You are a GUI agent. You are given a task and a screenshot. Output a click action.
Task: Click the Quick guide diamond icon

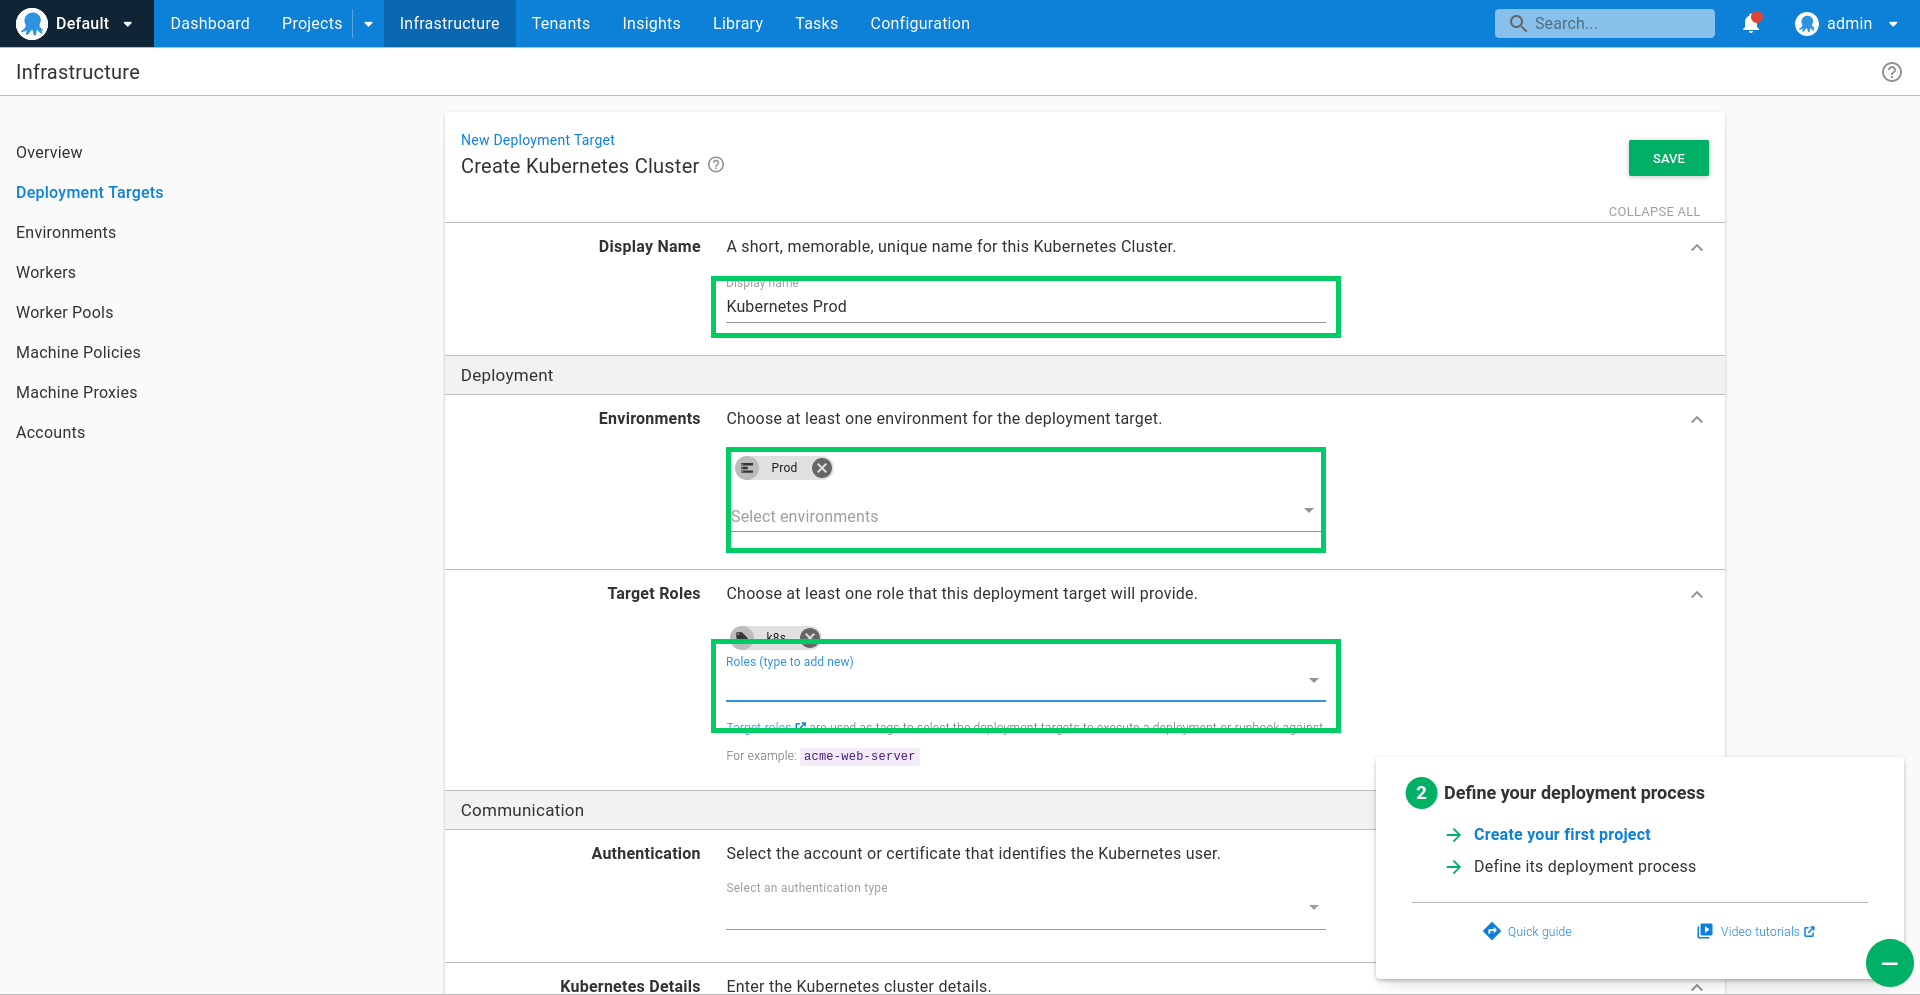pos(1491,931)
